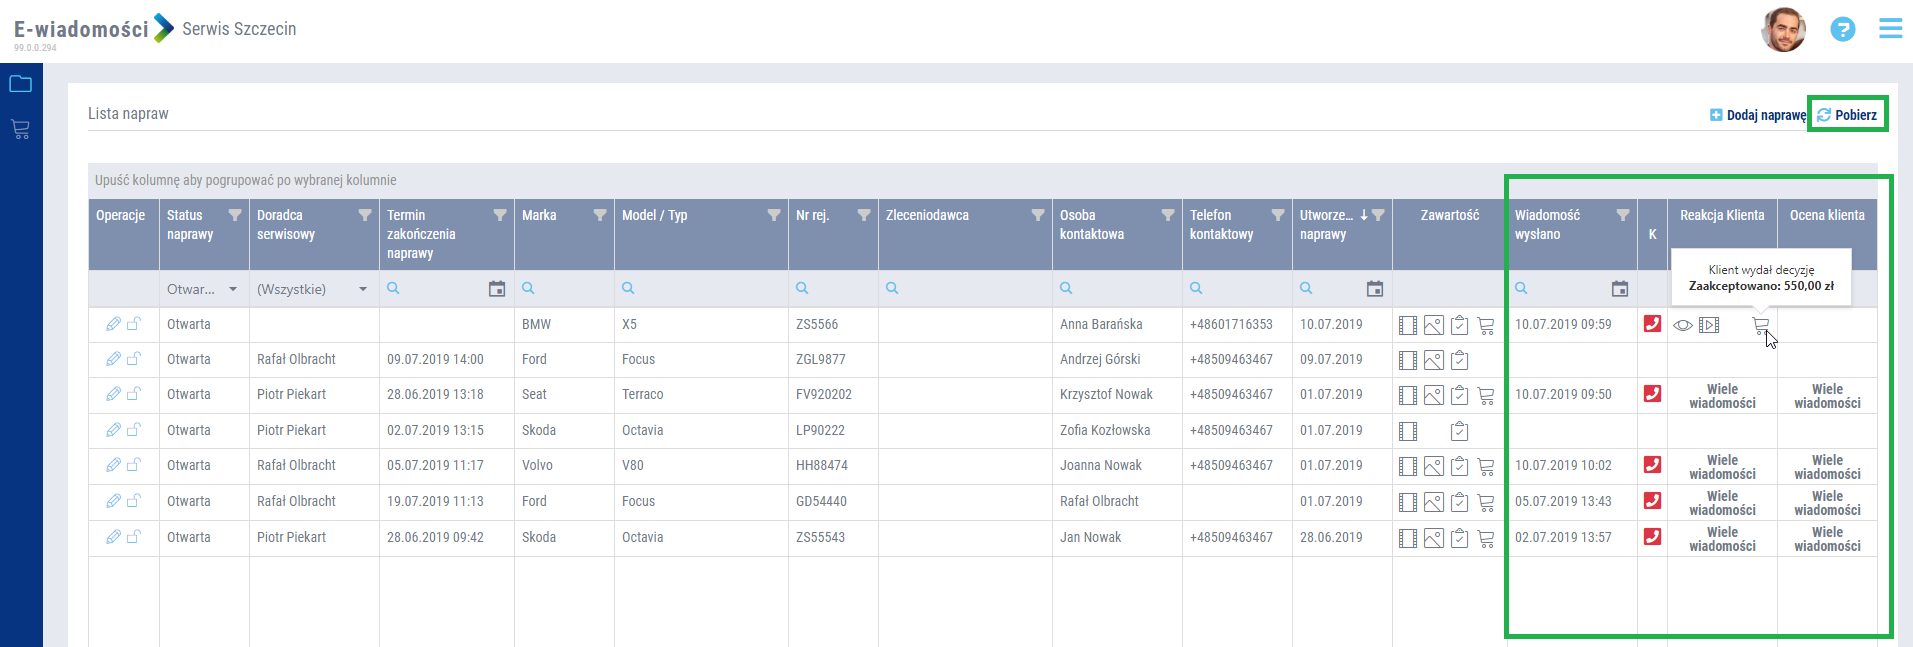The image size is (1913, 647).
Task: Sort by the Marka column header
Action: click(540, 215)
